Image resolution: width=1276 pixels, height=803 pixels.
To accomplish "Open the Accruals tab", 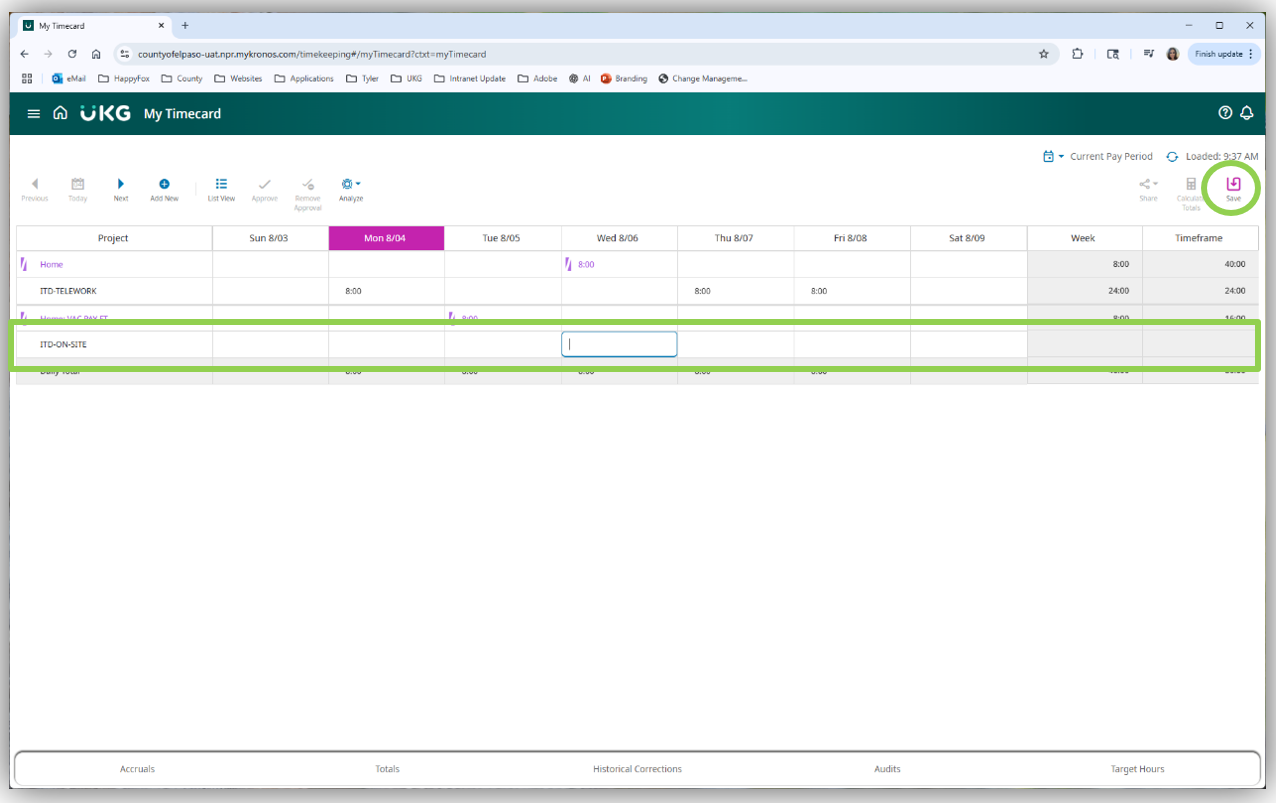I will (x=137, y=769).
